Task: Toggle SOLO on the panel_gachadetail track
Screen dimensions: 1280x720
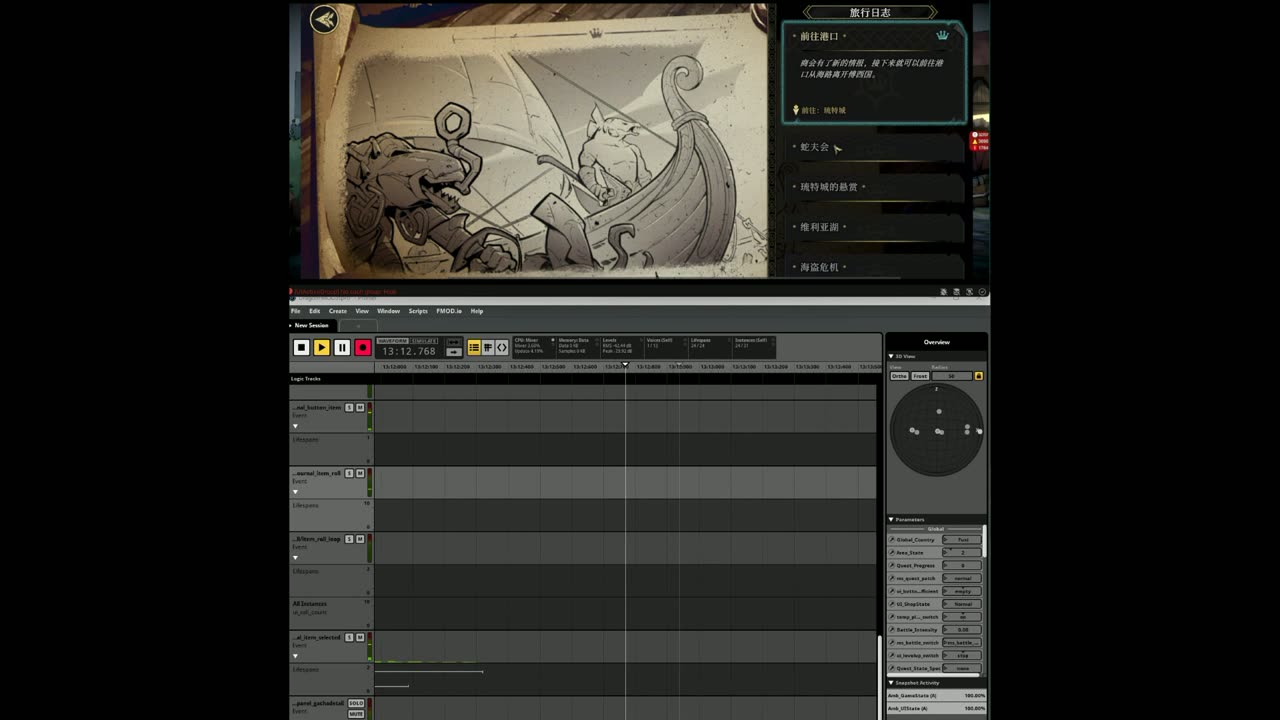Action: [x=356, y=703]
